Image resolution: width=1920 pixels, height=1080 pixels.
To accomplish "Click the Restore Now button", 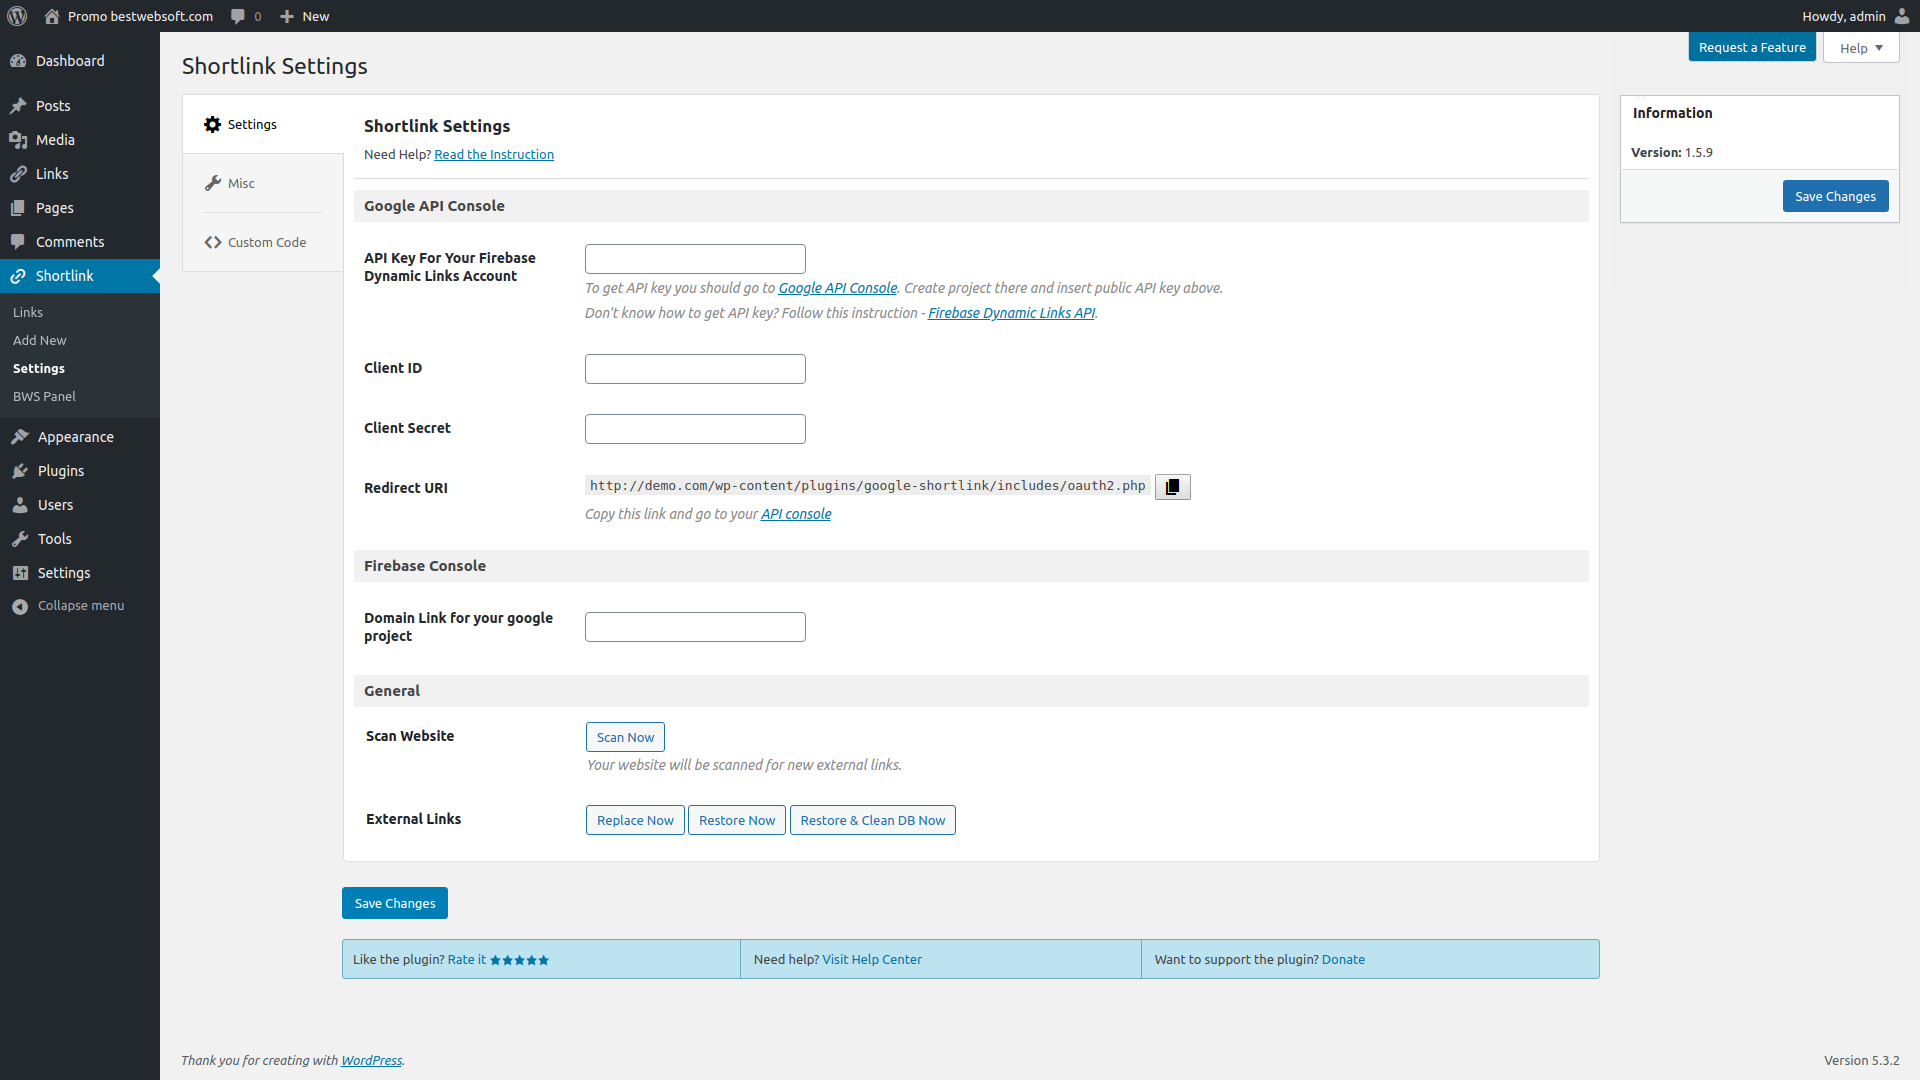I will pos(737,820).
